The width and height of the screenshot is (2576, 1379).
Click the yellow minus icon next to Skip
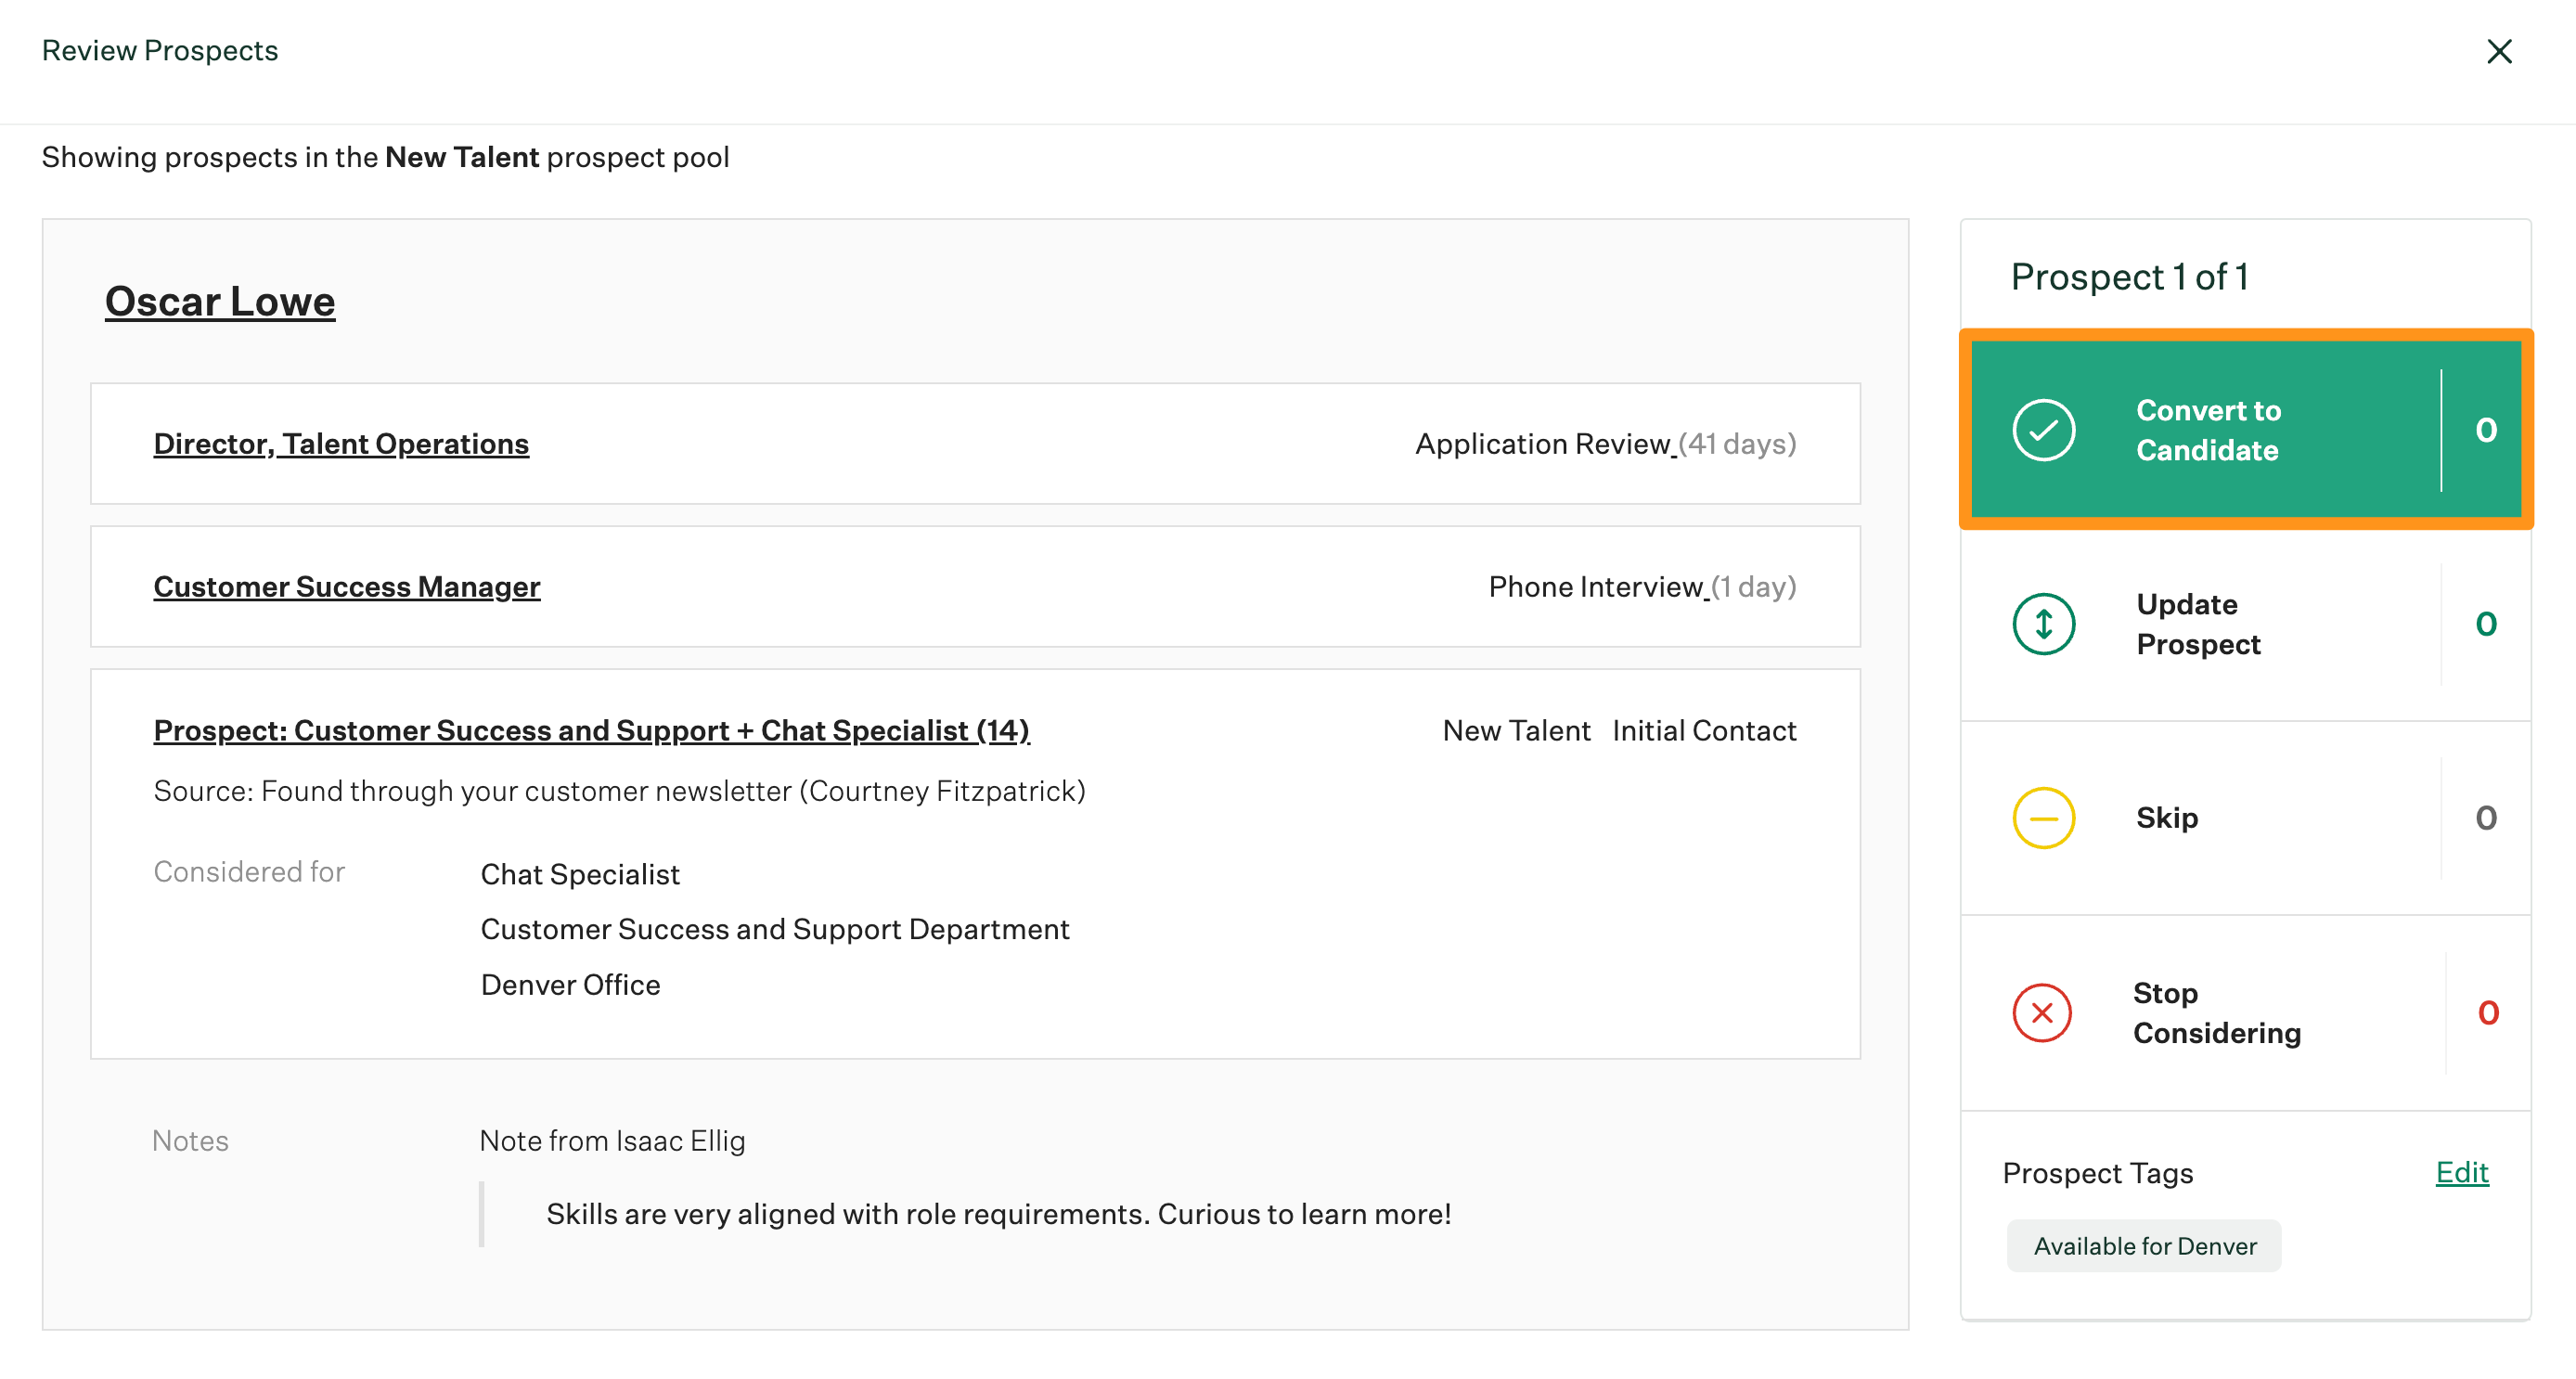point(2042,817)
